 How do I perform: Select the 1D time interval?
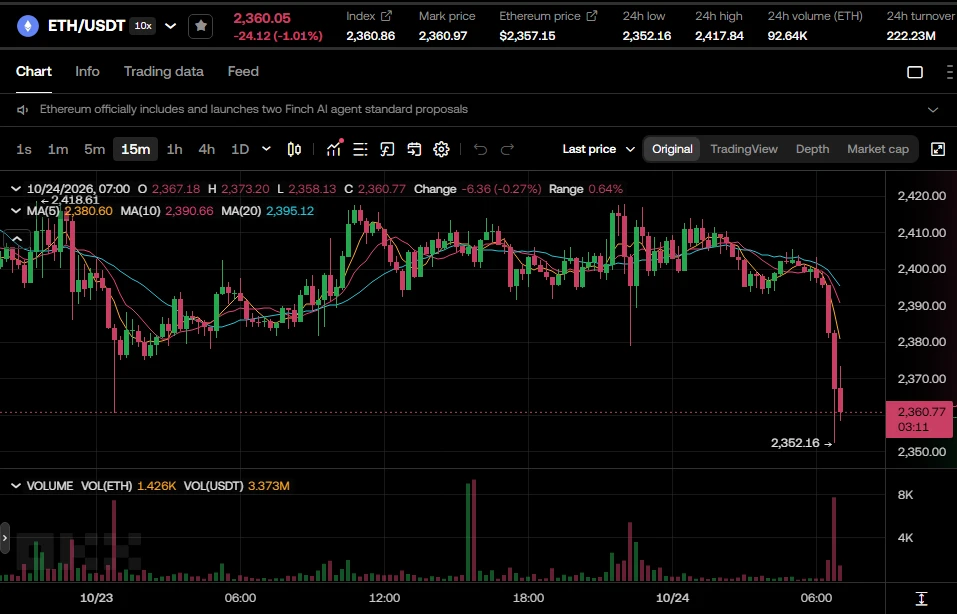coord(240,149)
